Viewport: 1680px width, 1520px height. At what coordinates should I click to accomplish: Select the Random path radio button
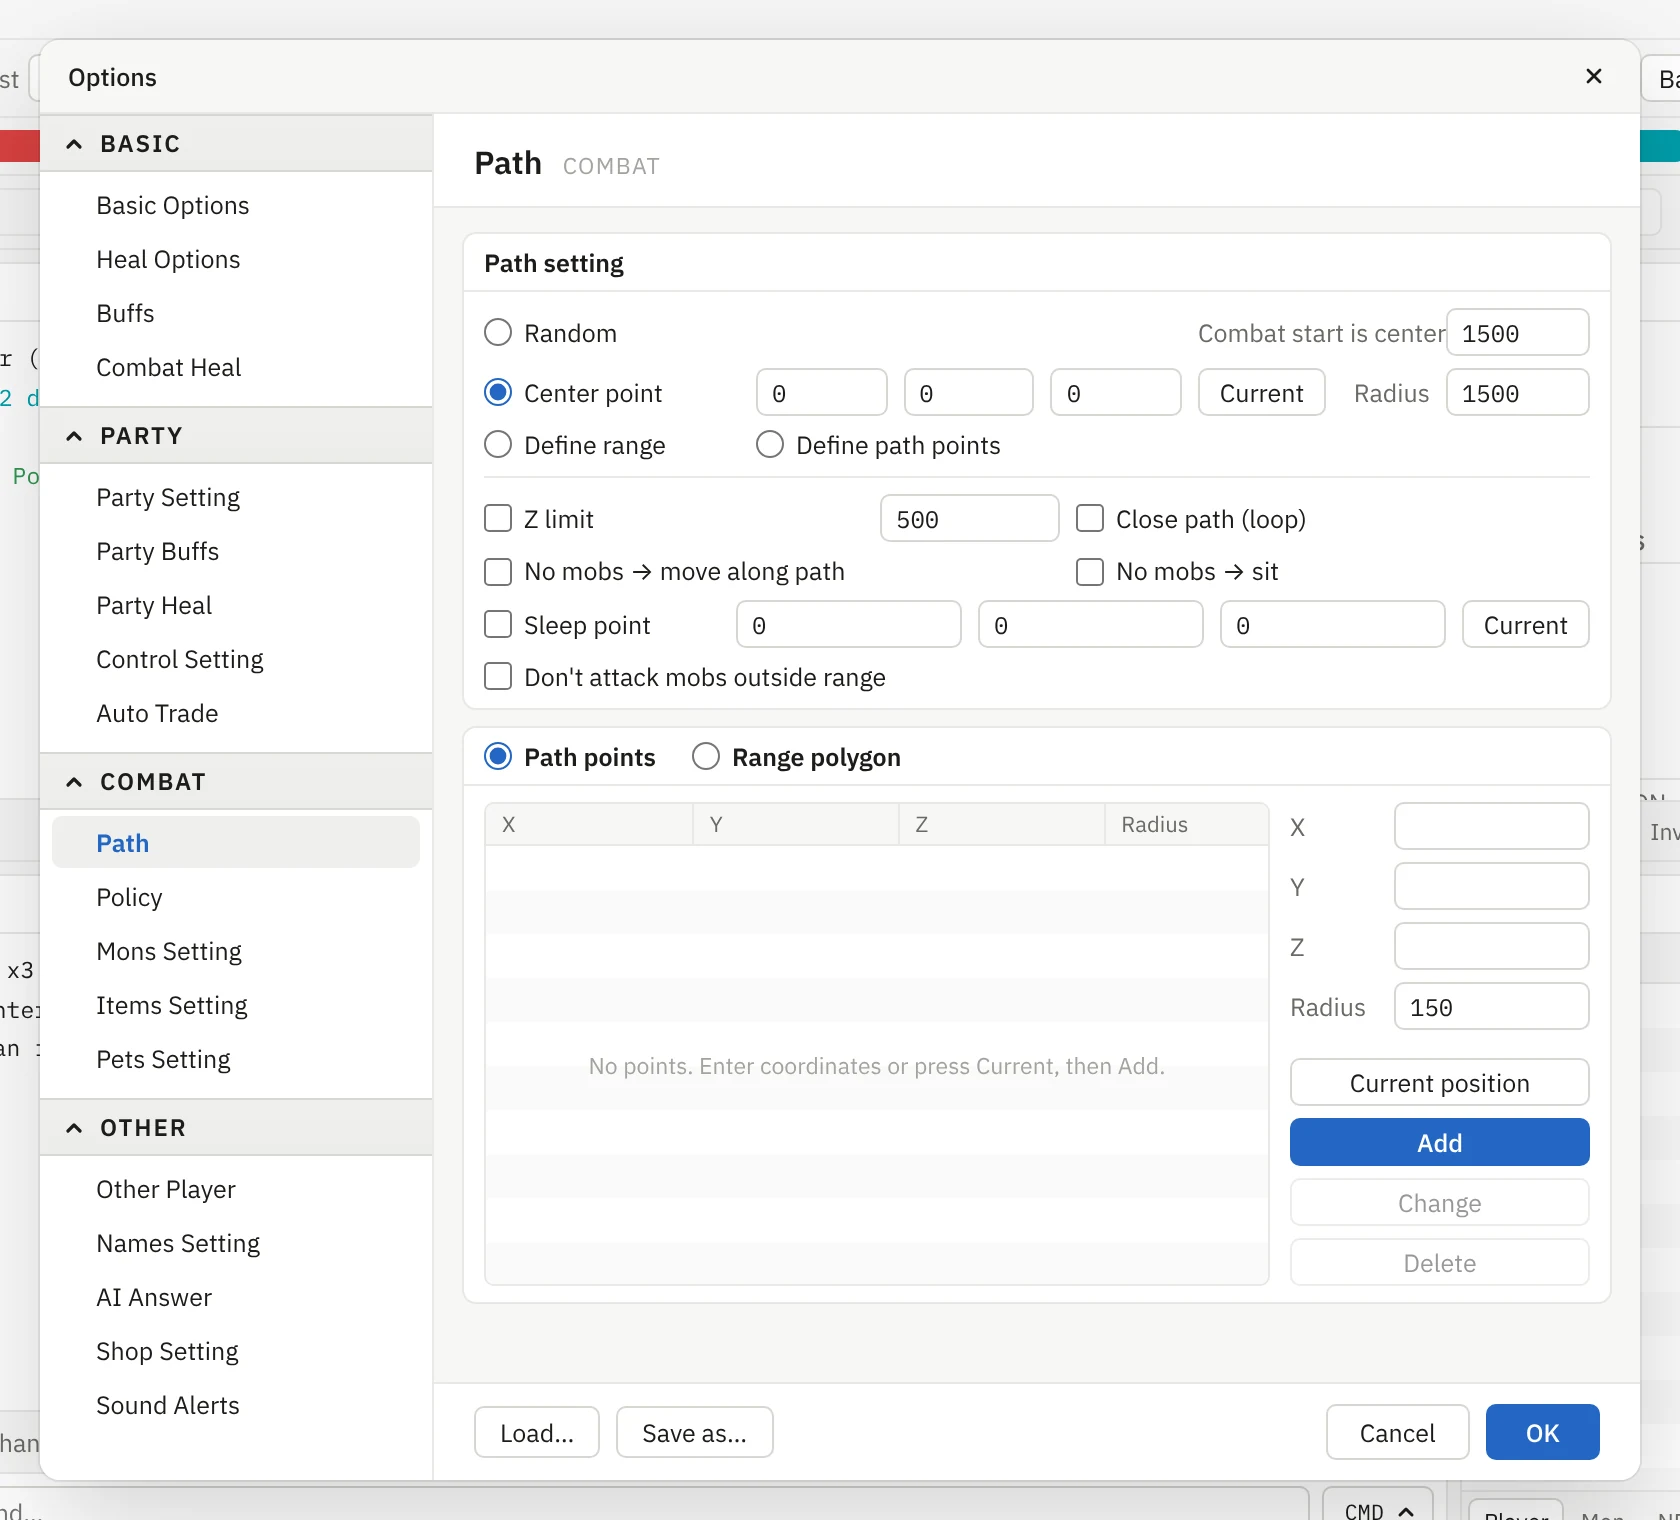tap(498, 333)
